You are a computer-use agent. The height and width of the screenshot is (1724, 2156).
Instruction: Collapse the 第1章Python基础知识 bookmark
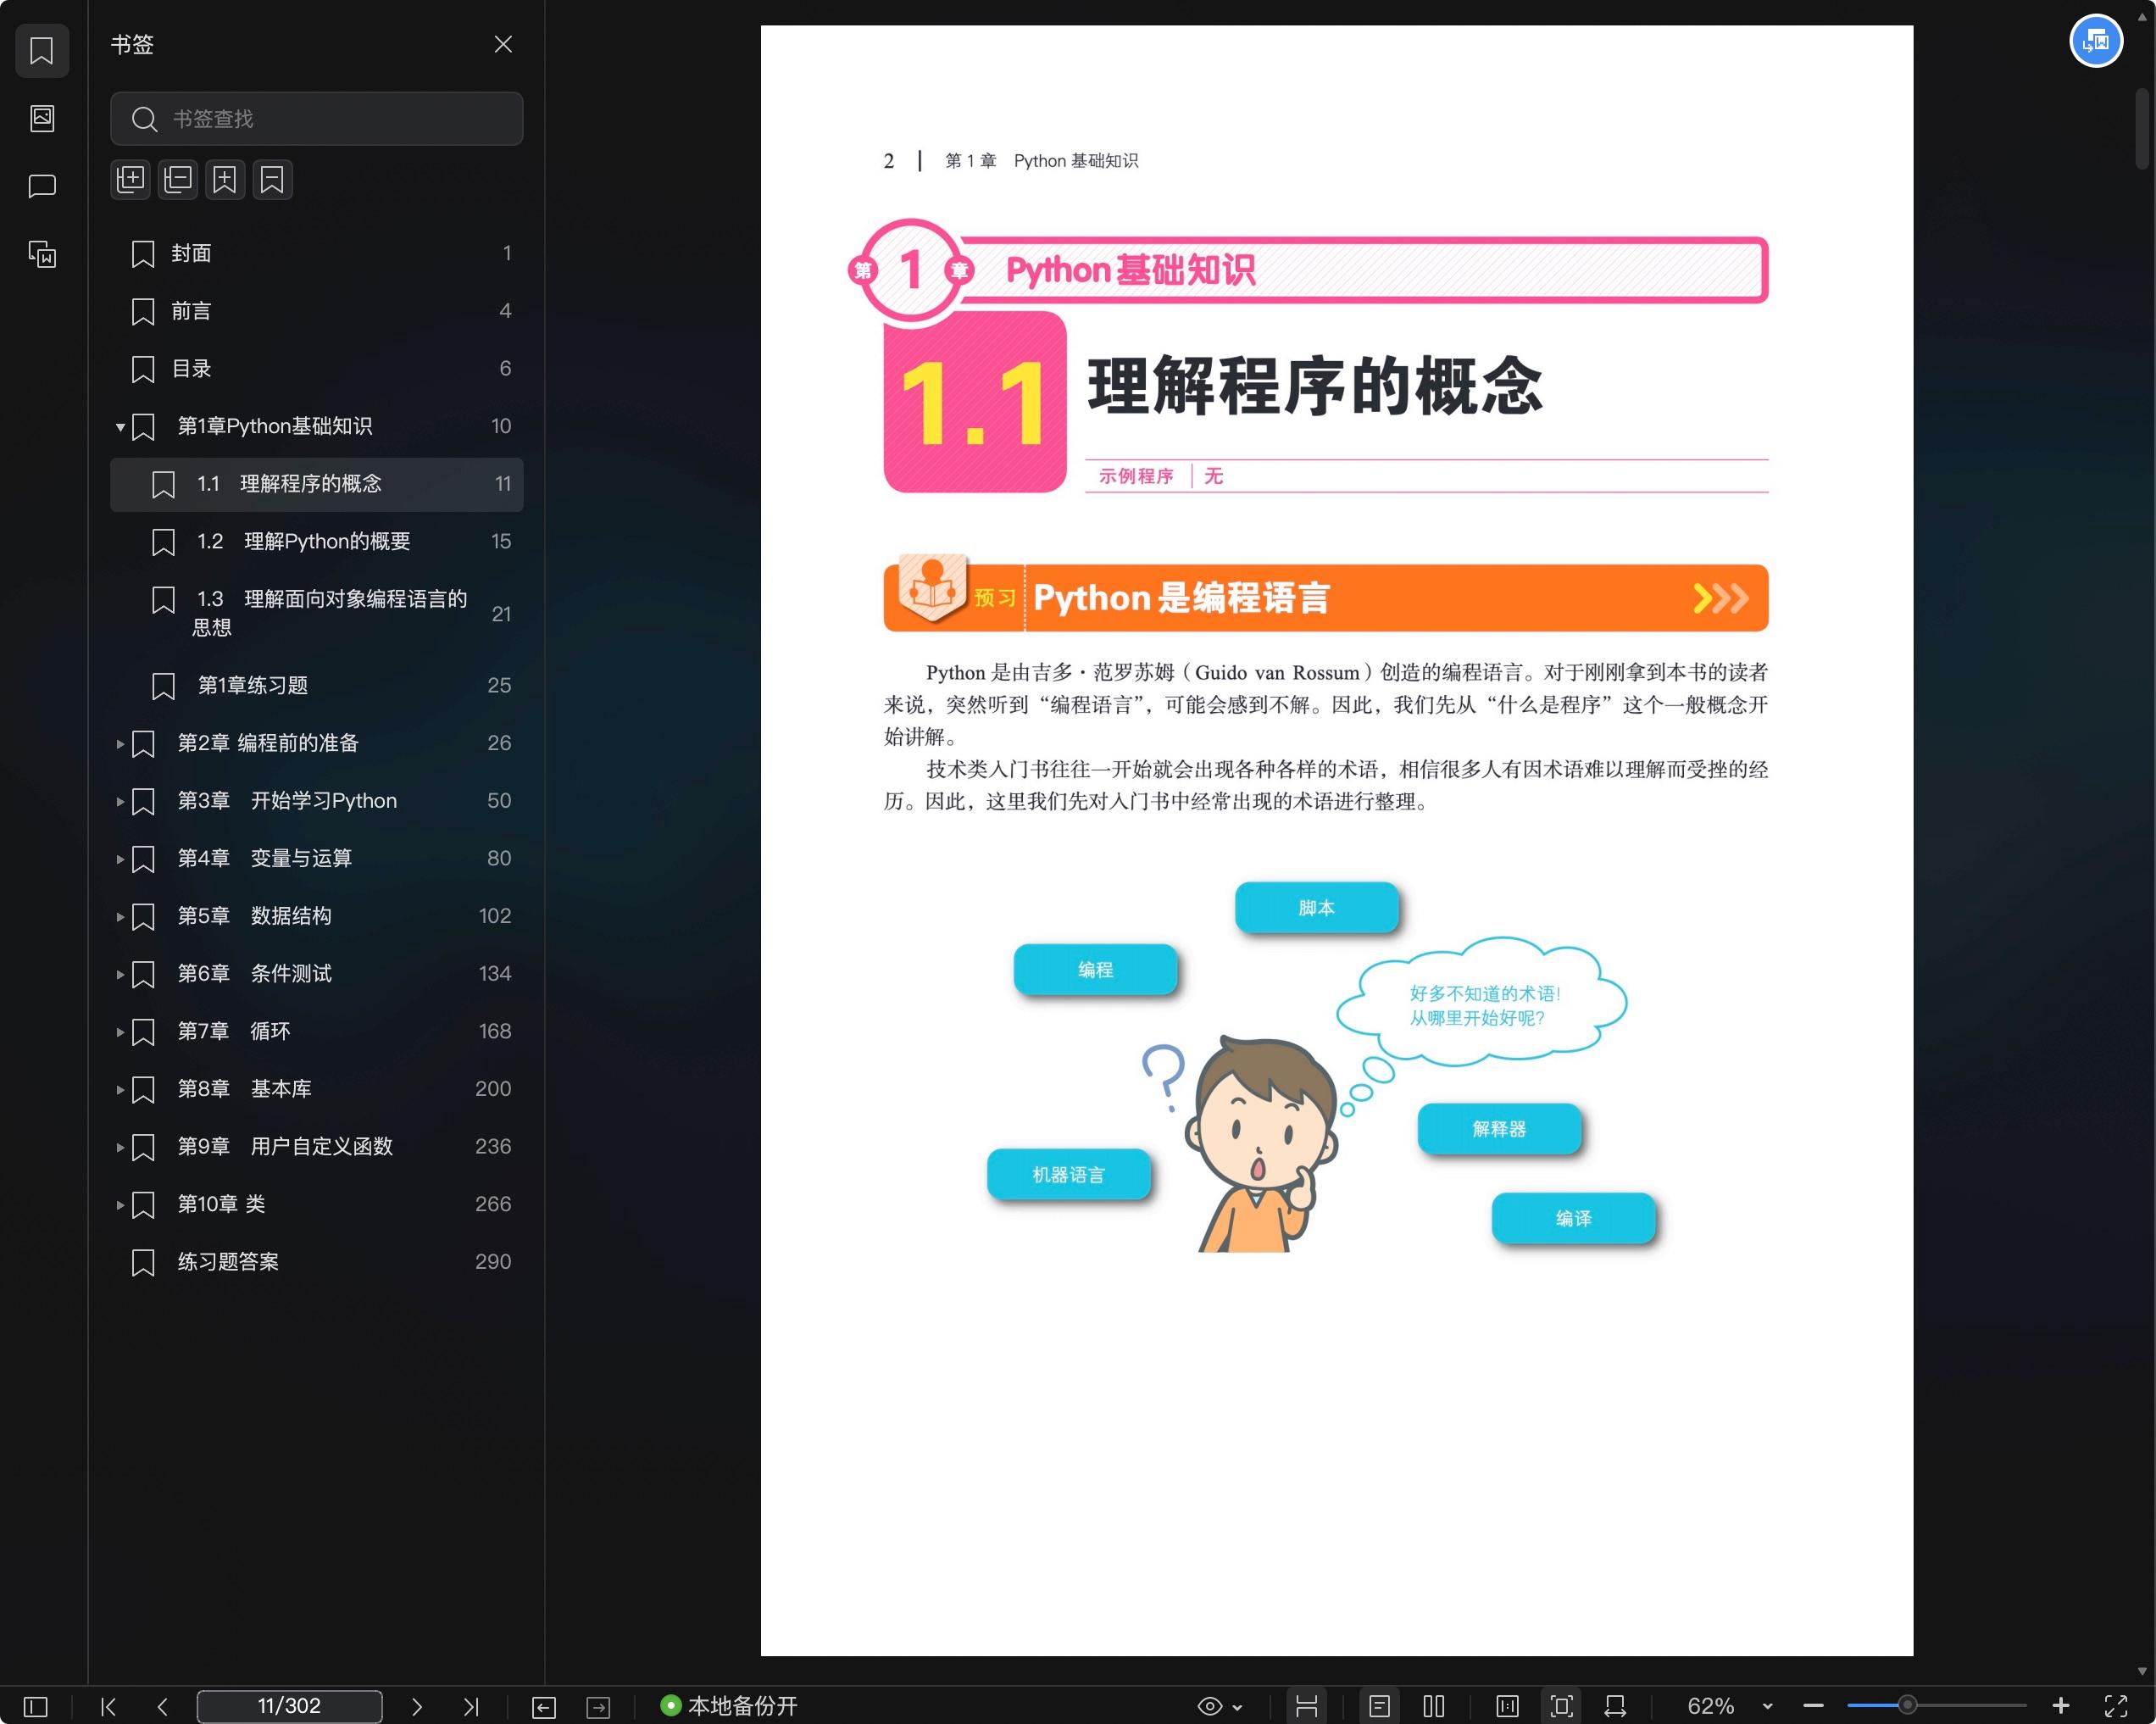(120, 427)
